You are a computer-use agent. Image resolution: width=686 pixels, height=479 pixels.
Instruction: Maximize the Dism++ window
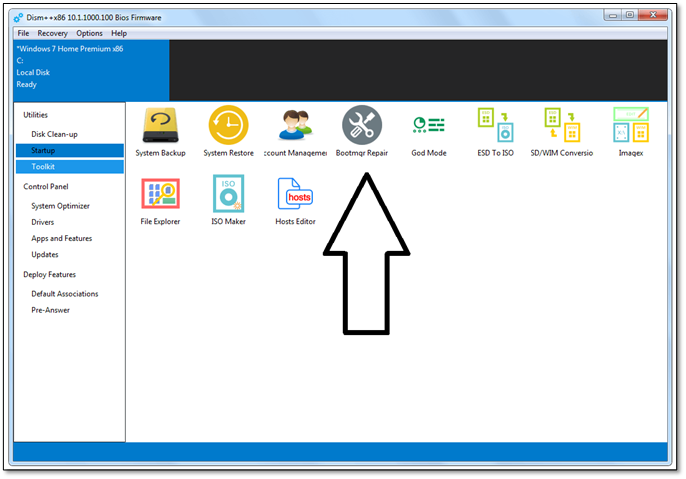tap(630, 15)
